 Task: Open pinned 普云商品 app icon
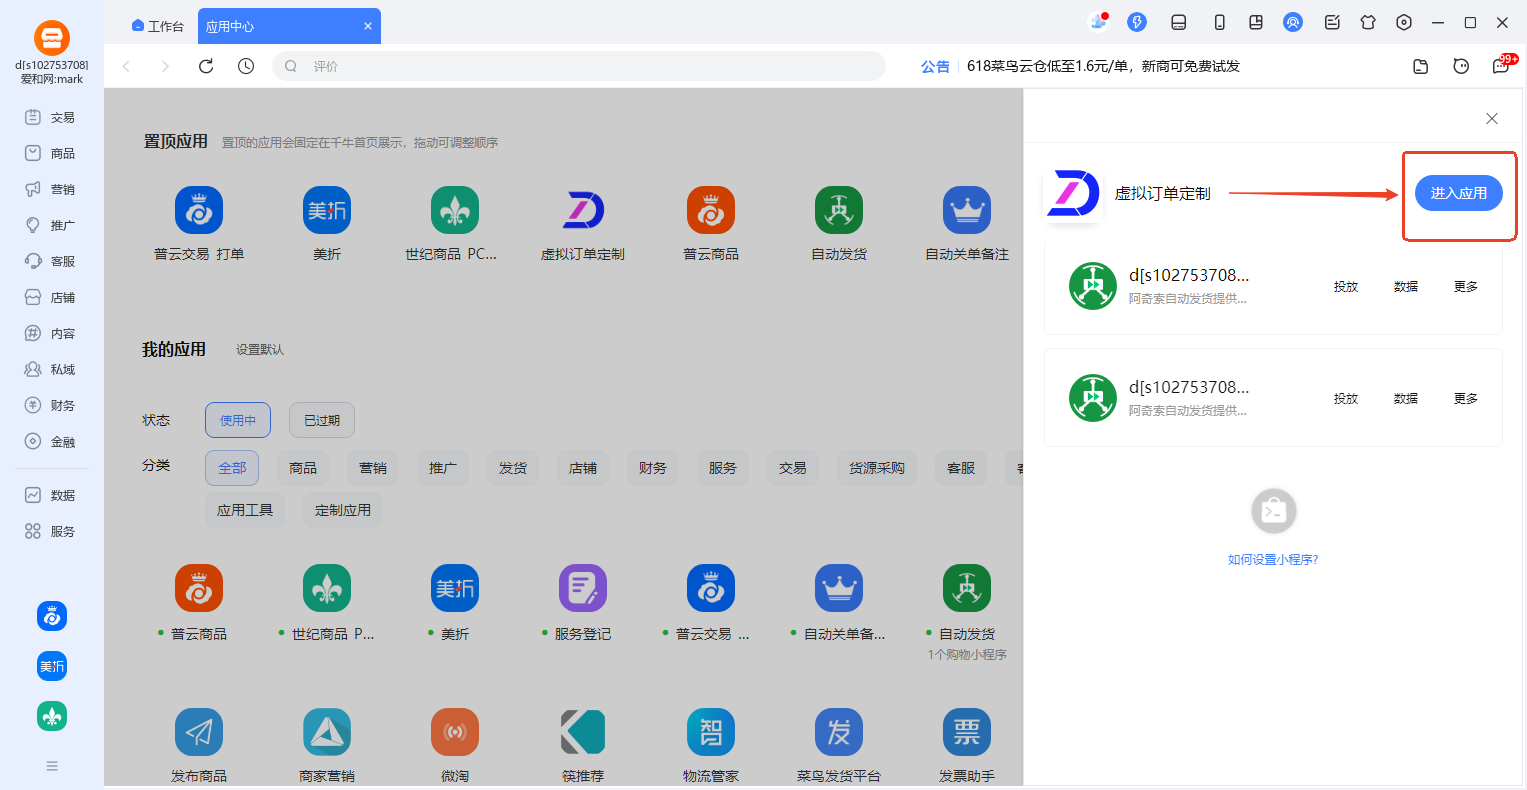click(711, 210)
